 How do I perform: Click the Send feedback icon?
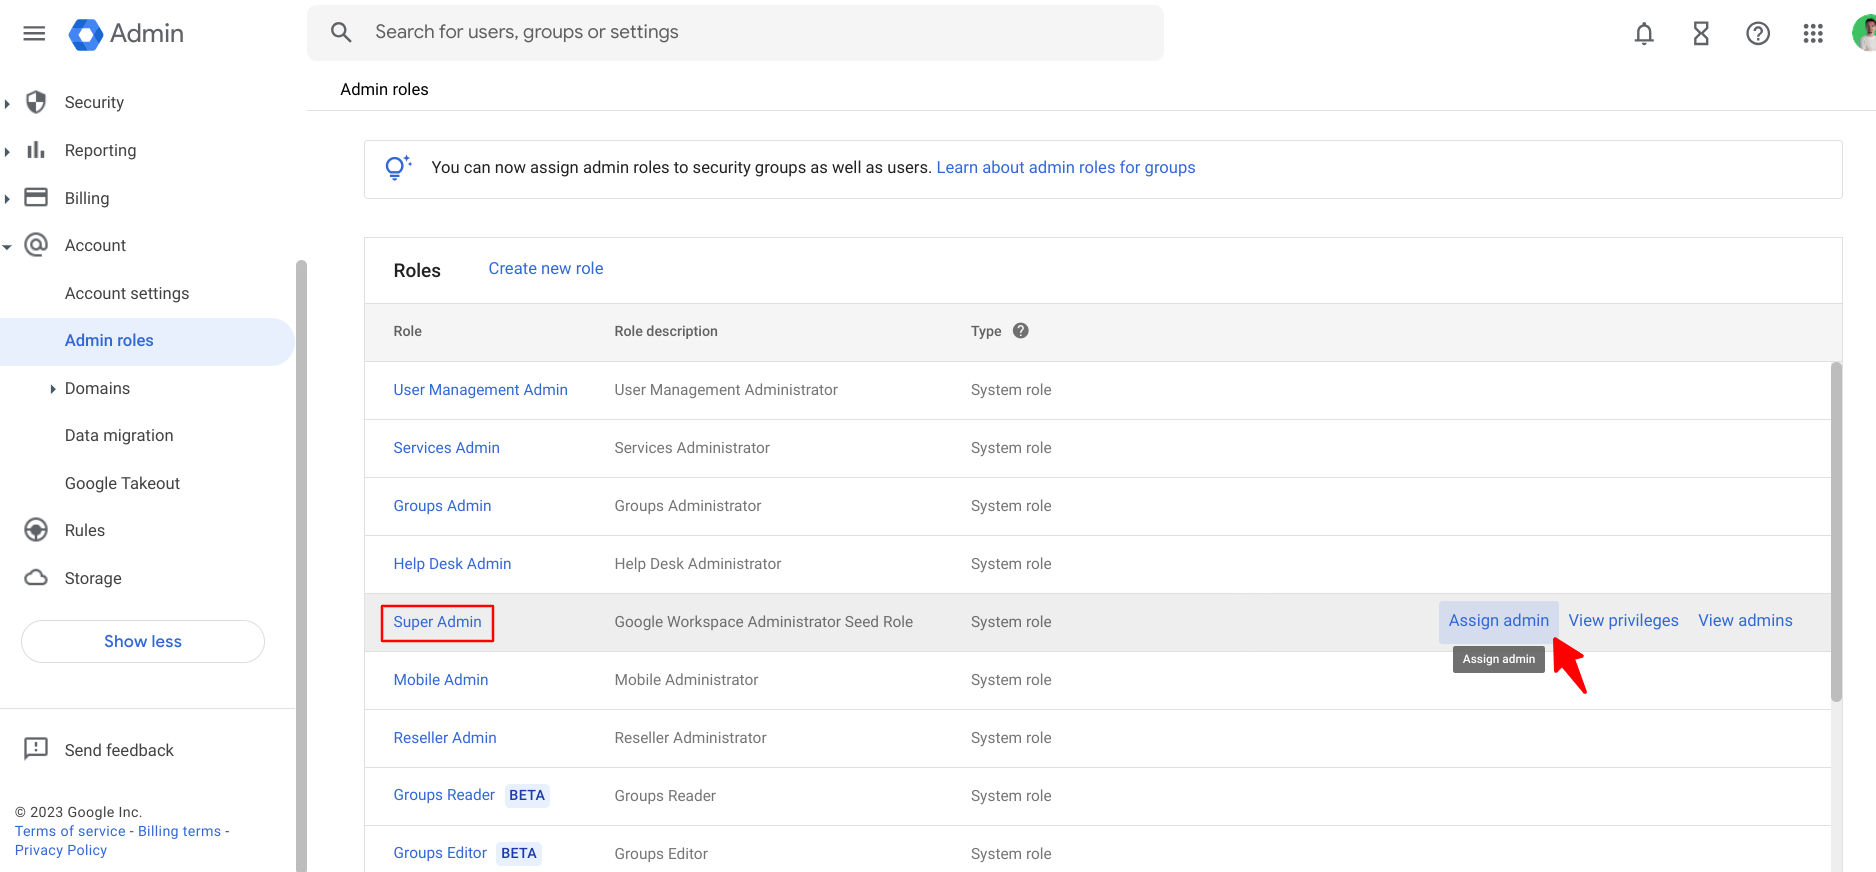coord(36,749)
